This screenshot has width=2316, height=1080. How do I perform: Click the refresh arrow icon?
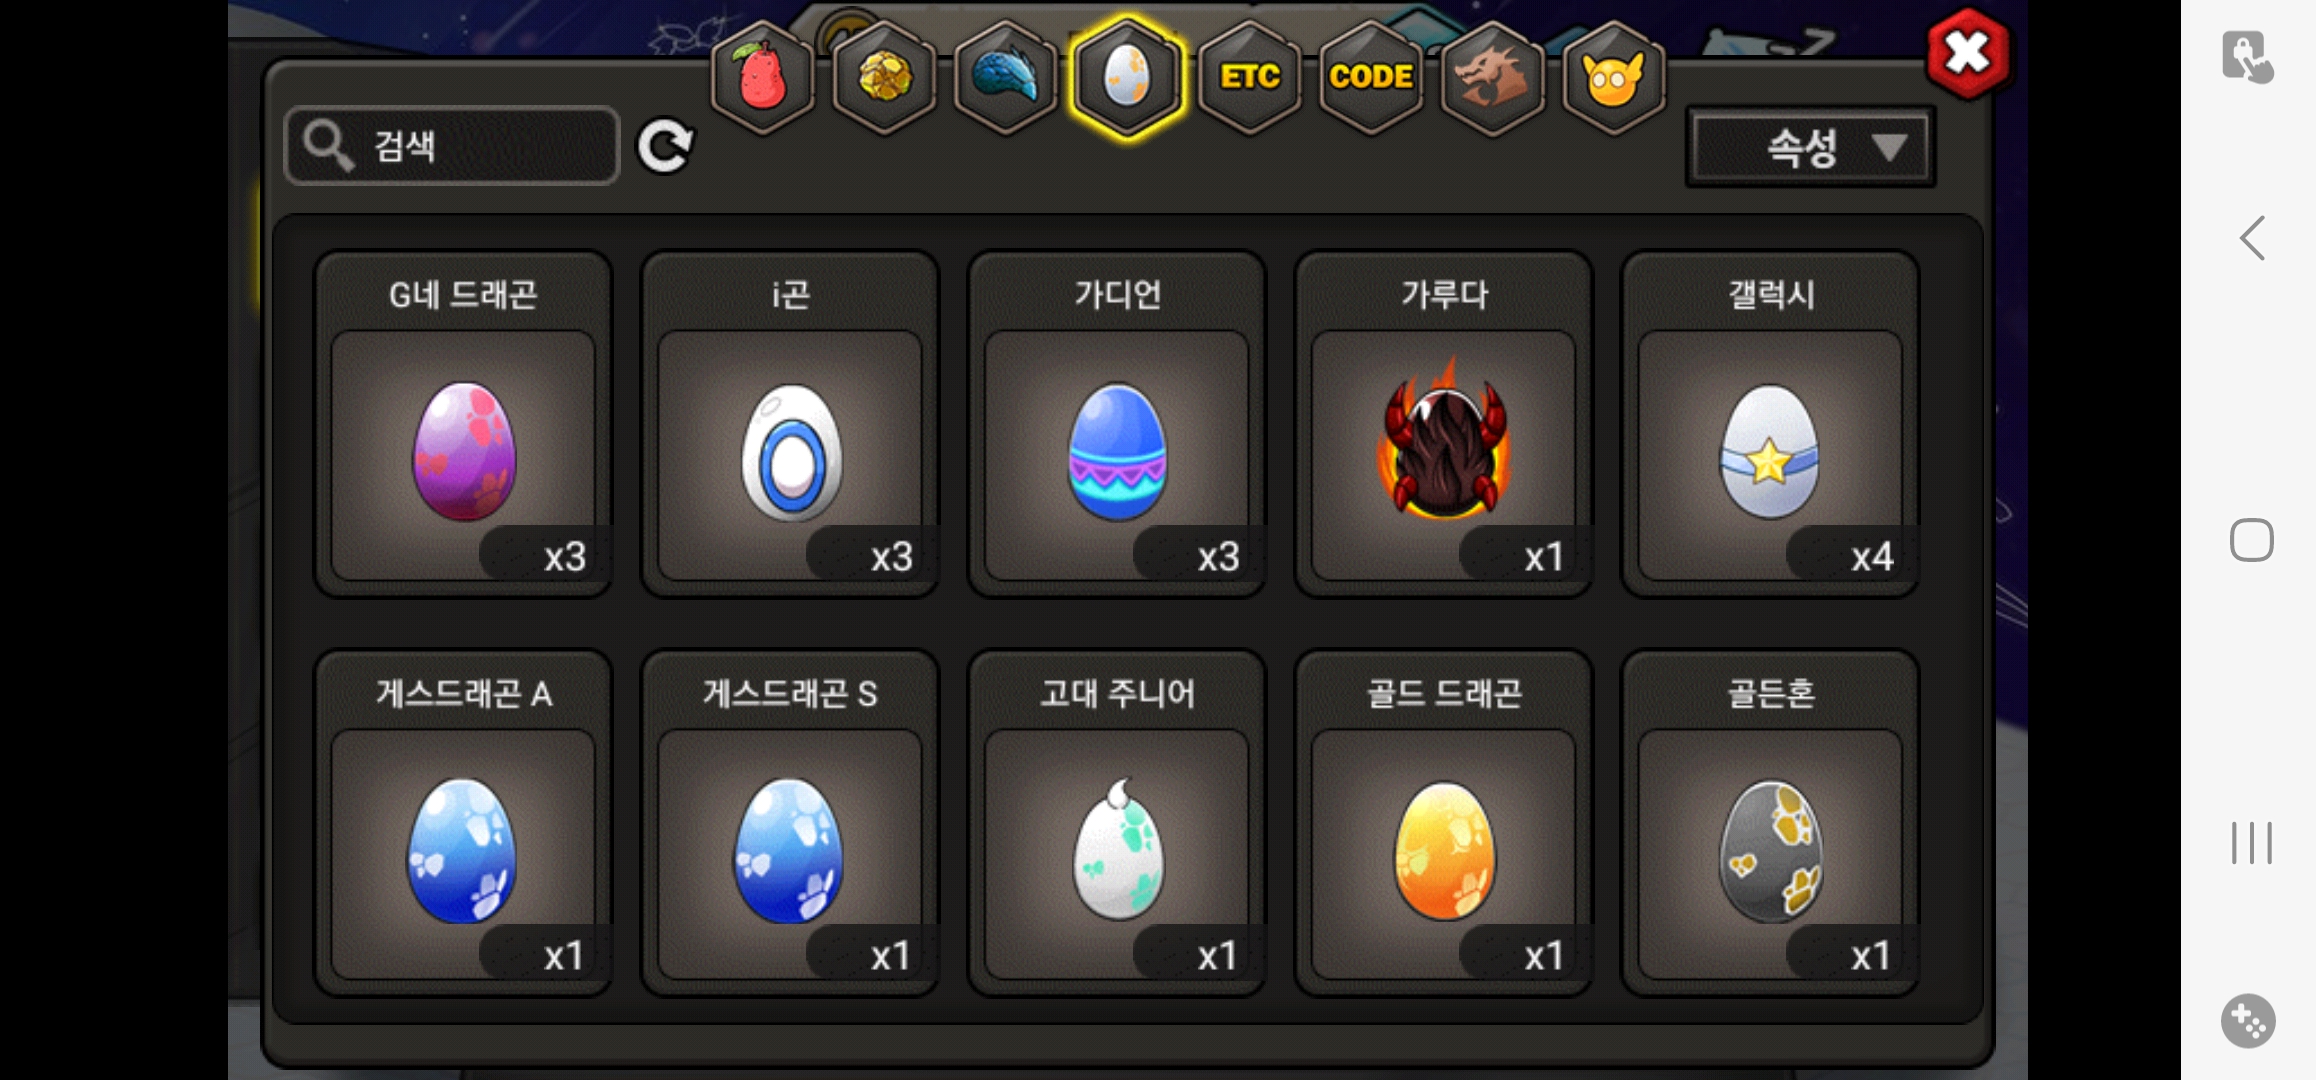pos(666,147)
